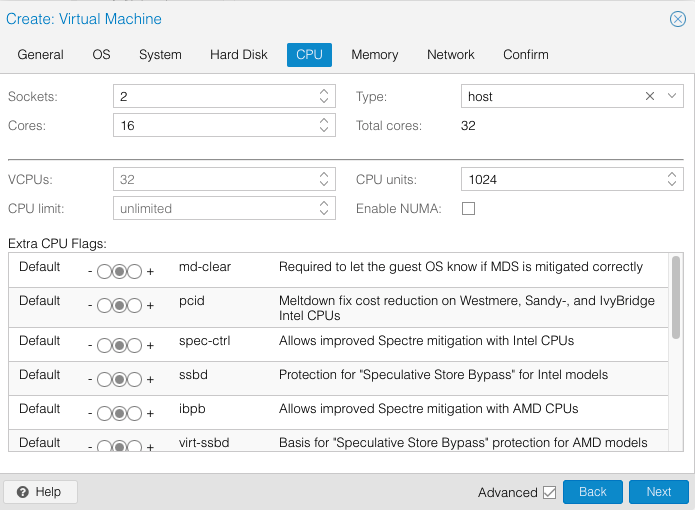Open the Hard Disk tab
695x510 pixels.
tap(239, 55)
